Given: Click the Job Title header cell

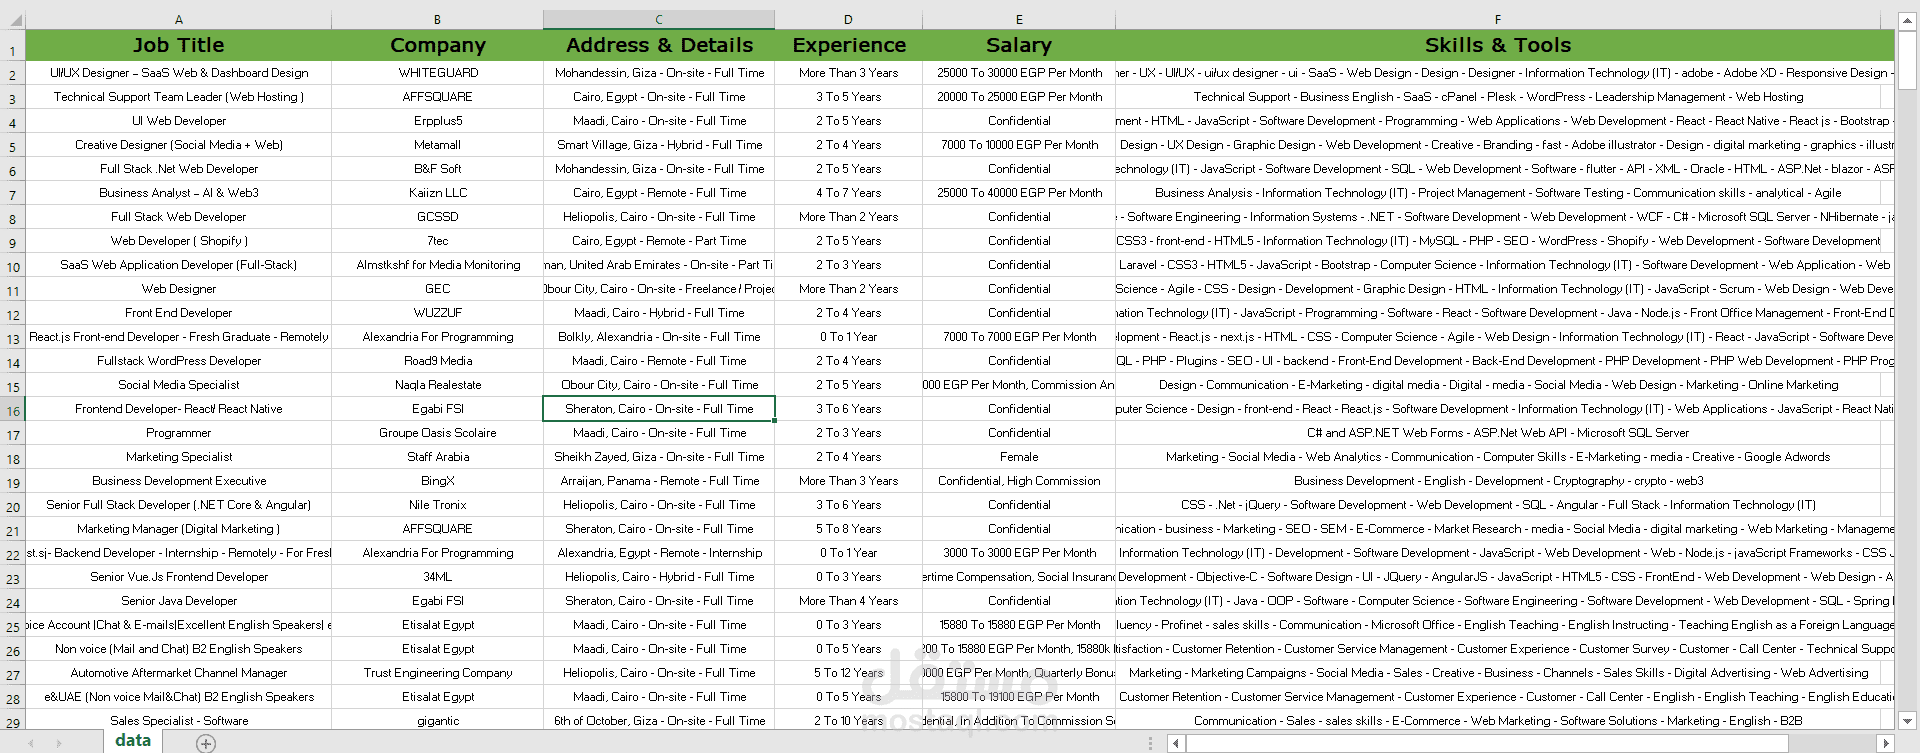Looking at the screenshot, I should (x=179, y=45).
